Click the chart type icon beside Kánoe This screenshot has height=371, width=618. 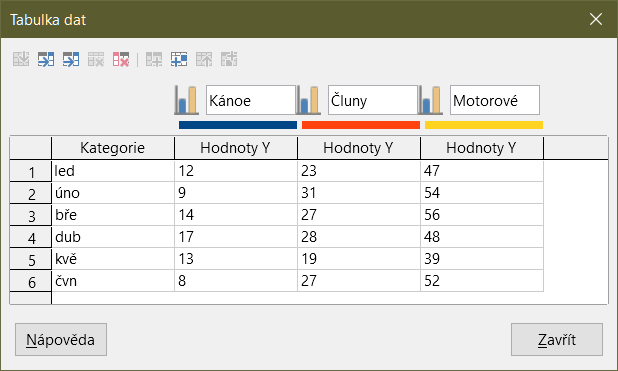click(186, 100)
